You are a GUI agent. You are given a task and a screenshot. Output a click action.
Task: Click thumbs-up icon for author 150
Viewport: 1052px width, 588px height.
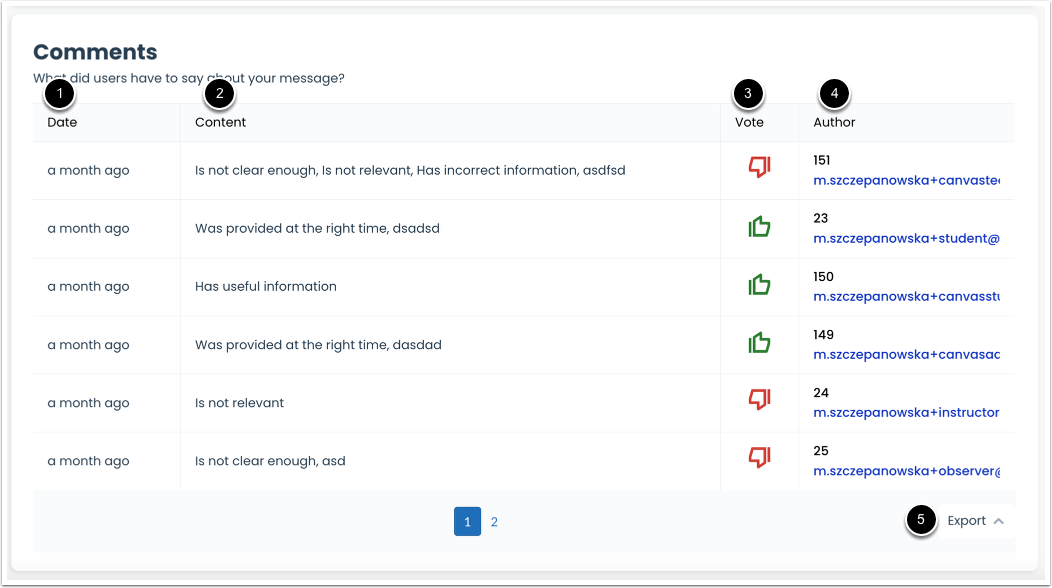coord(759,285)
